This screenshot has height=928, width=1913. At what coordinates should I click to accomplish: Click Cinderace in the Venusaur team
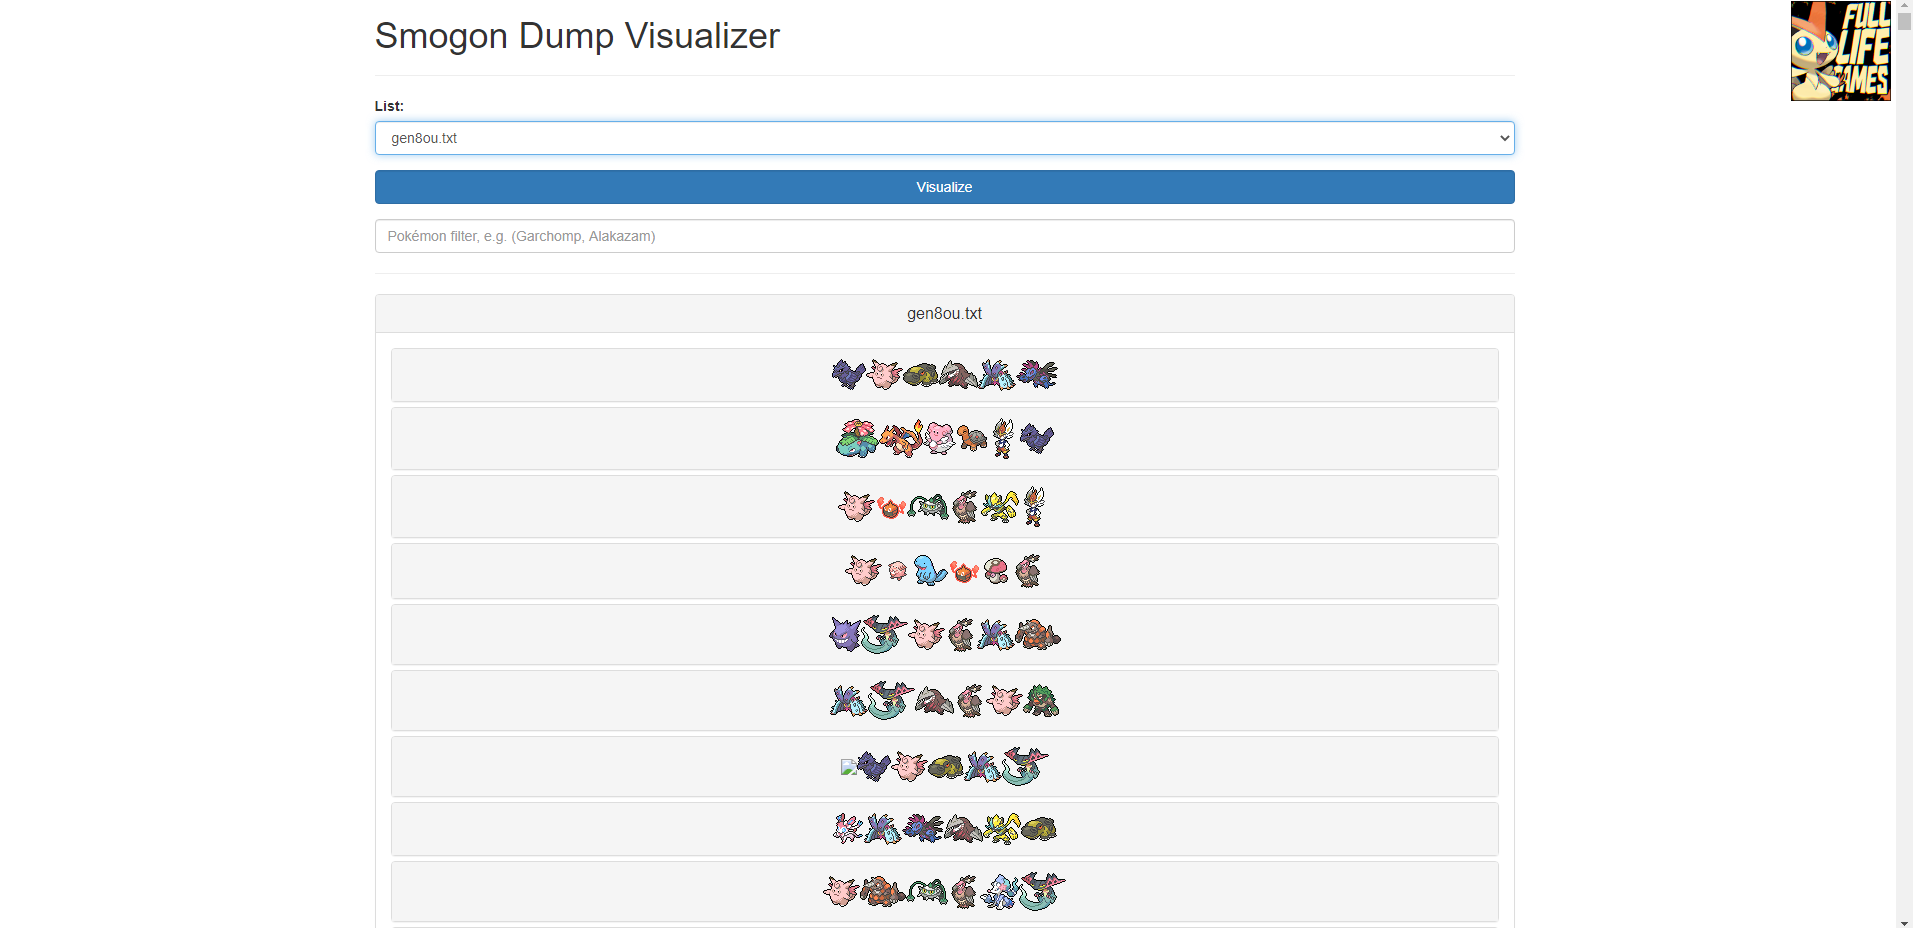pos(1003,438)
